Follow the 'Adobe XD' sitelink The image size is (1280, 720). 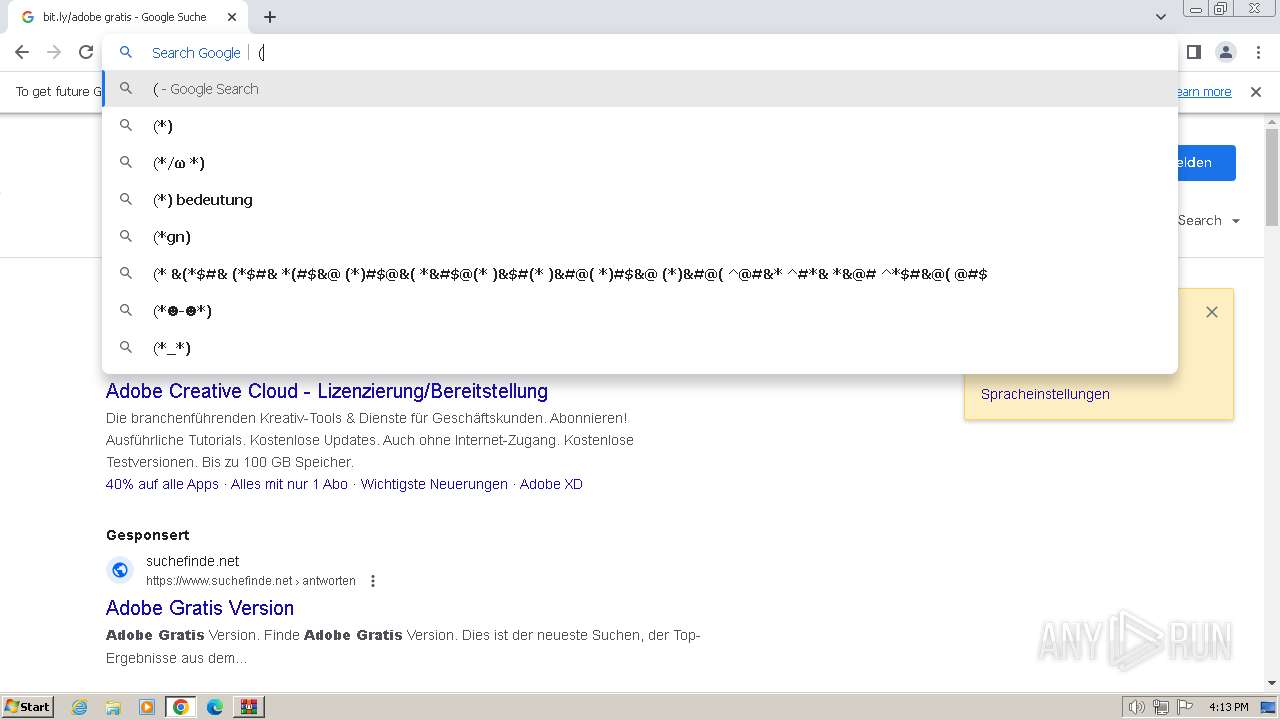click(x=551, y=484)
